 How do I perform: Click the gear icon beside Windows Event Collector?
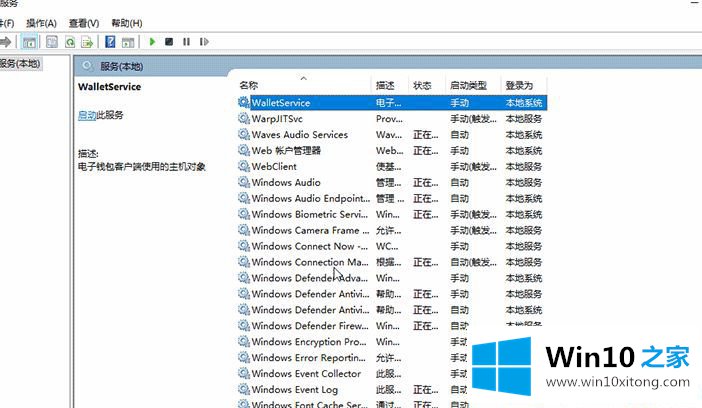coord(244,373)
